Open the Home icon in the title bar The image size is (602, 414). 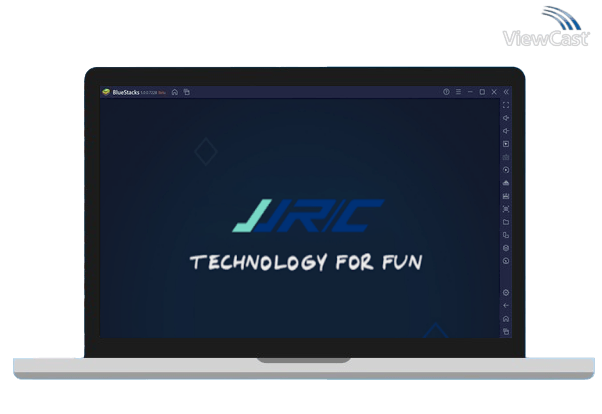pyautogui.click(x=175, y=92)
